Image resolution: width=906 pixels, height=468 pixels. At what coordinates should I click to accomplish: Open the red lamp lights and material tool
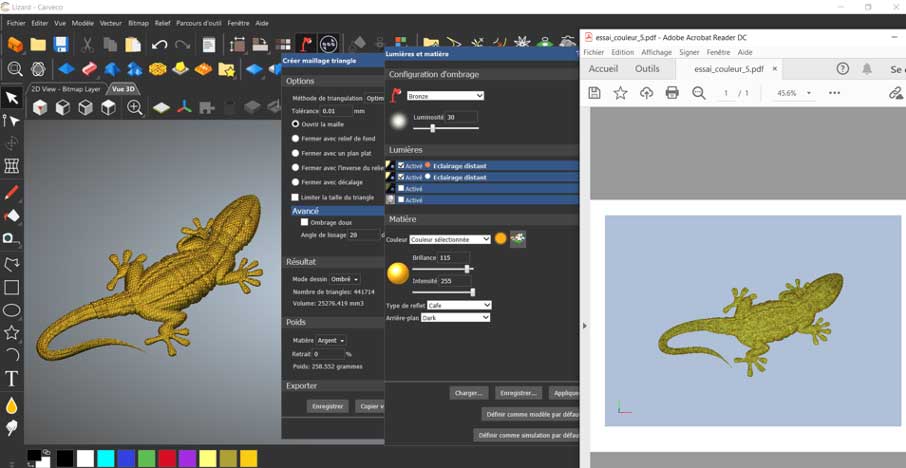[305, 44]
